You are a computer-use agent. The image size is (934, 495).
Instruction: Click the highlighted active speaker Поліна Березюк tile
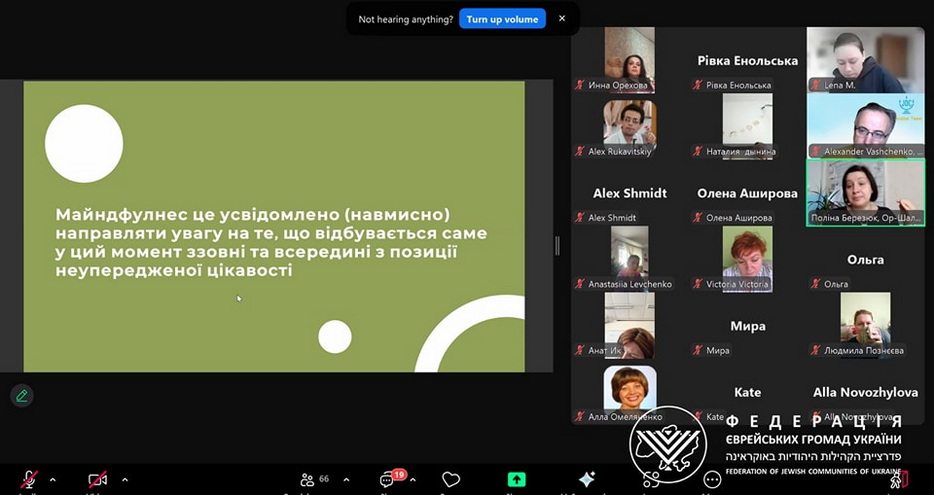[x=866, y=192]
